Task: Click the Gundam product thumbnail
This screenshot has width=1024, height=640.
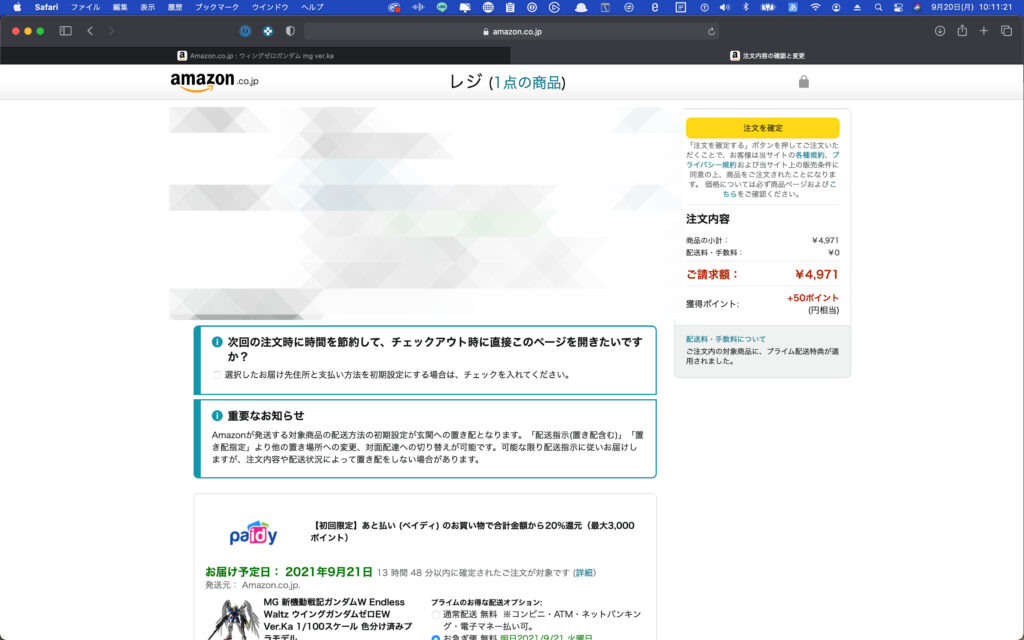Action: pos(232,619)
